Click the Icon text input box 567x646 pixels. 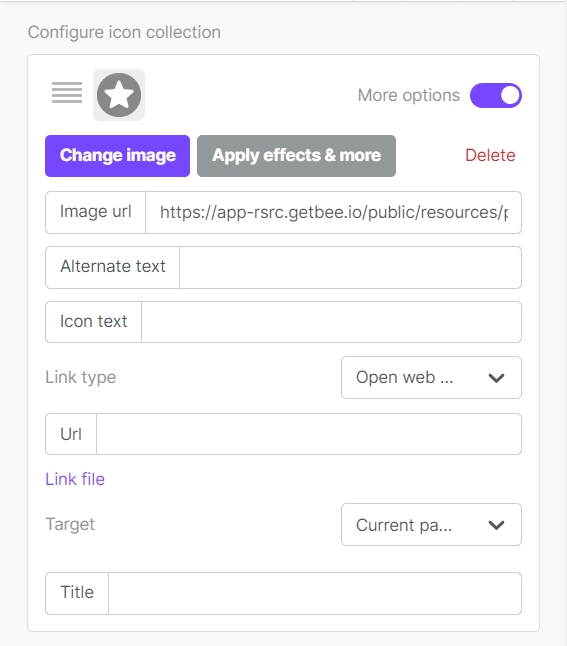pyautogui.click(x=331, y=322)
